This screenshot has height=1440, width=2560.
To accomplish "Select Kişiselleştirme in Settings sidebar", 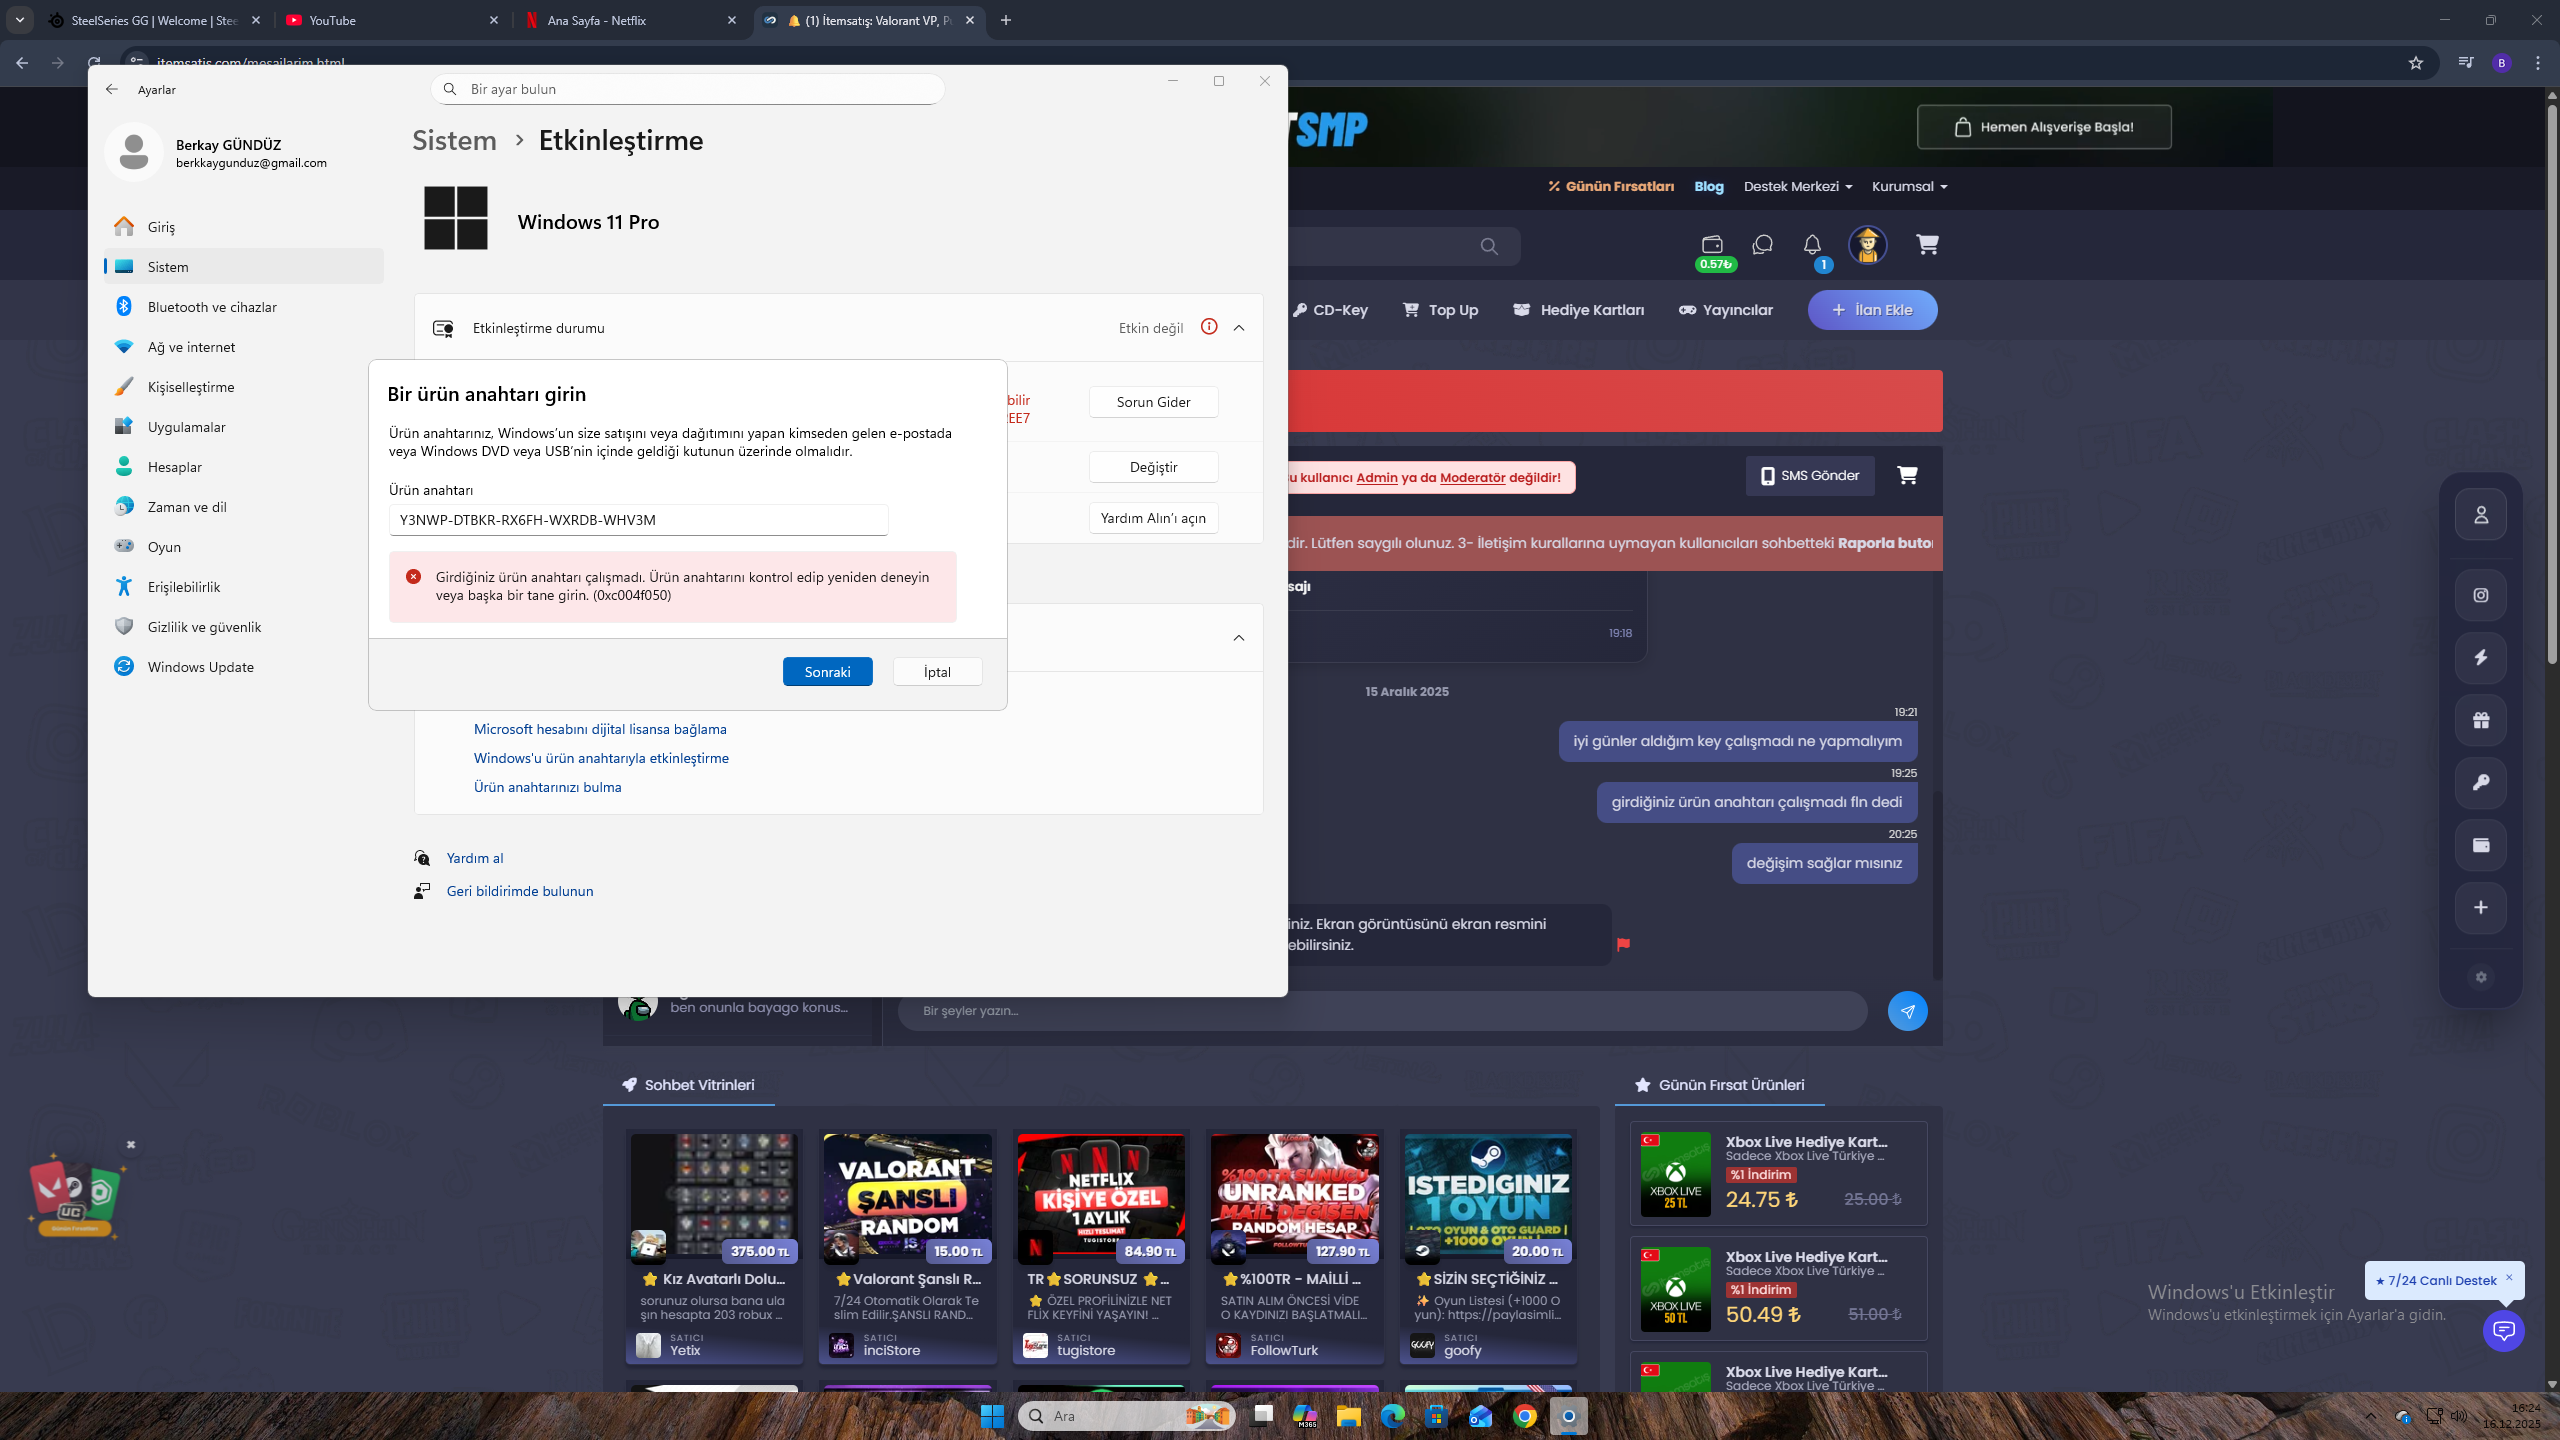I will point(244,387).
